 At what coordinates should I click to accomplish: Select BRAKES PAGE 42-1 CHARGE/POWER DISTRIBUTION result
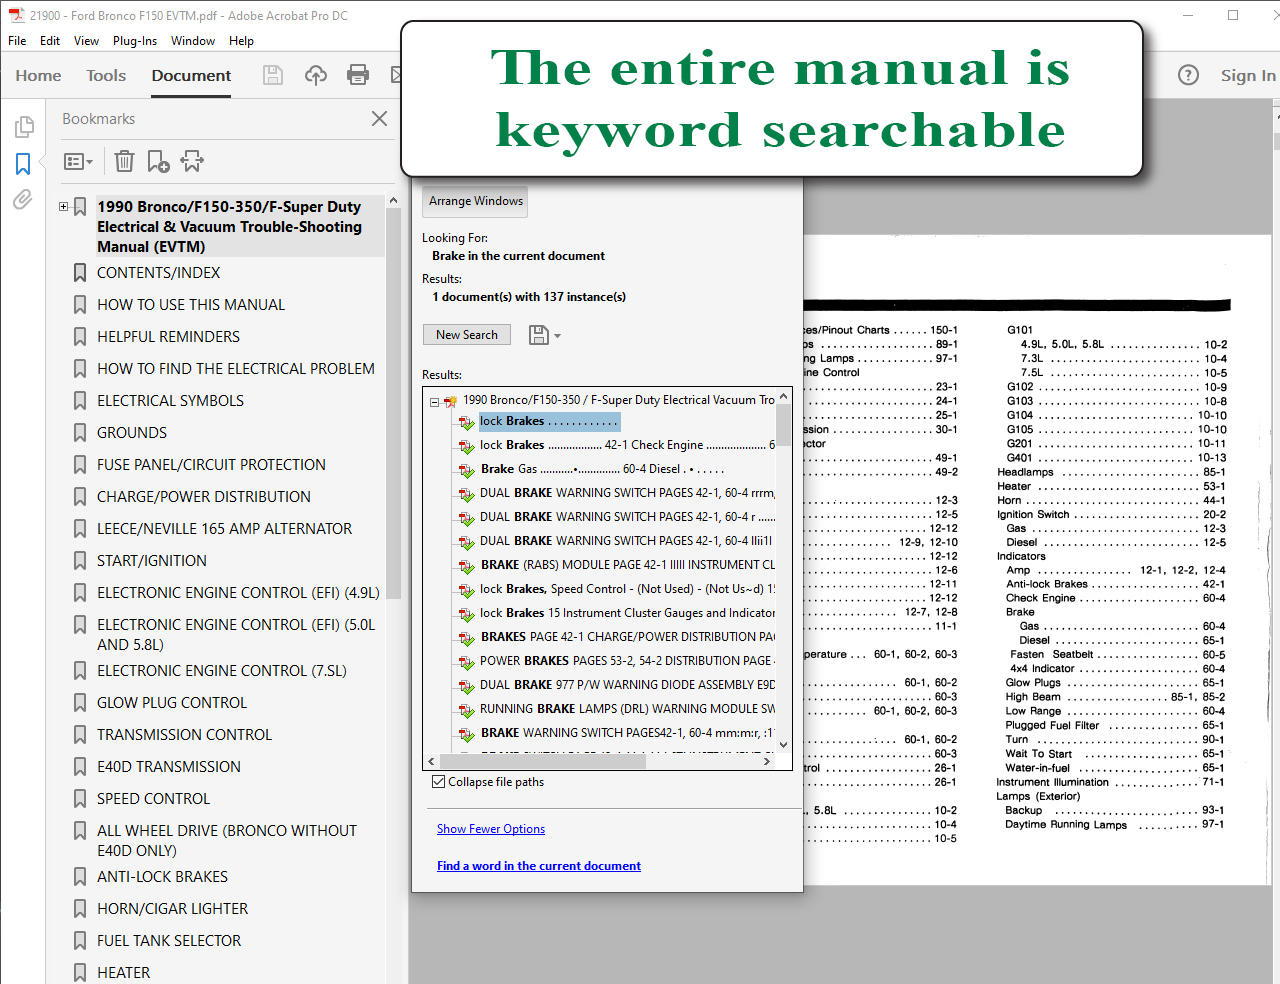[627, 637]
